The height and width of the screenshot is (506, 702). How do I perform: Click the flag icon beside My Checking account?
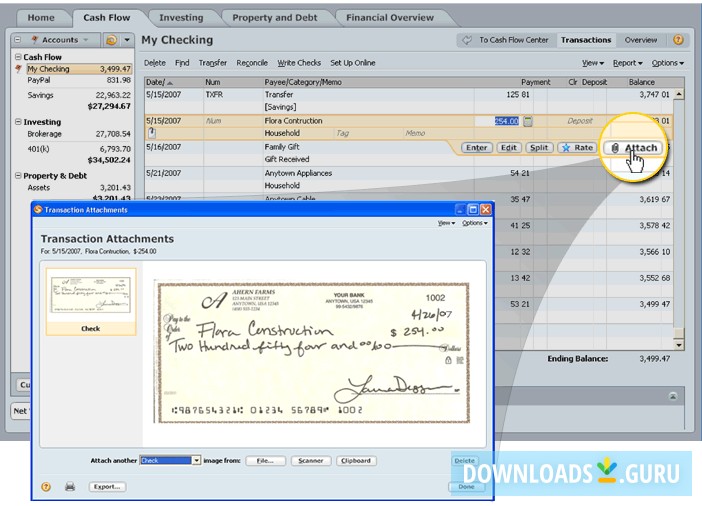18,69
